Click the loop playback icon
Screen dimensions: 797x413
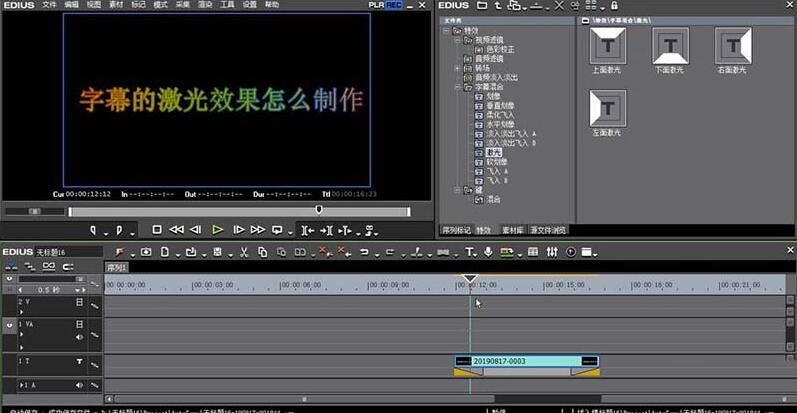[x=277, y=230]
